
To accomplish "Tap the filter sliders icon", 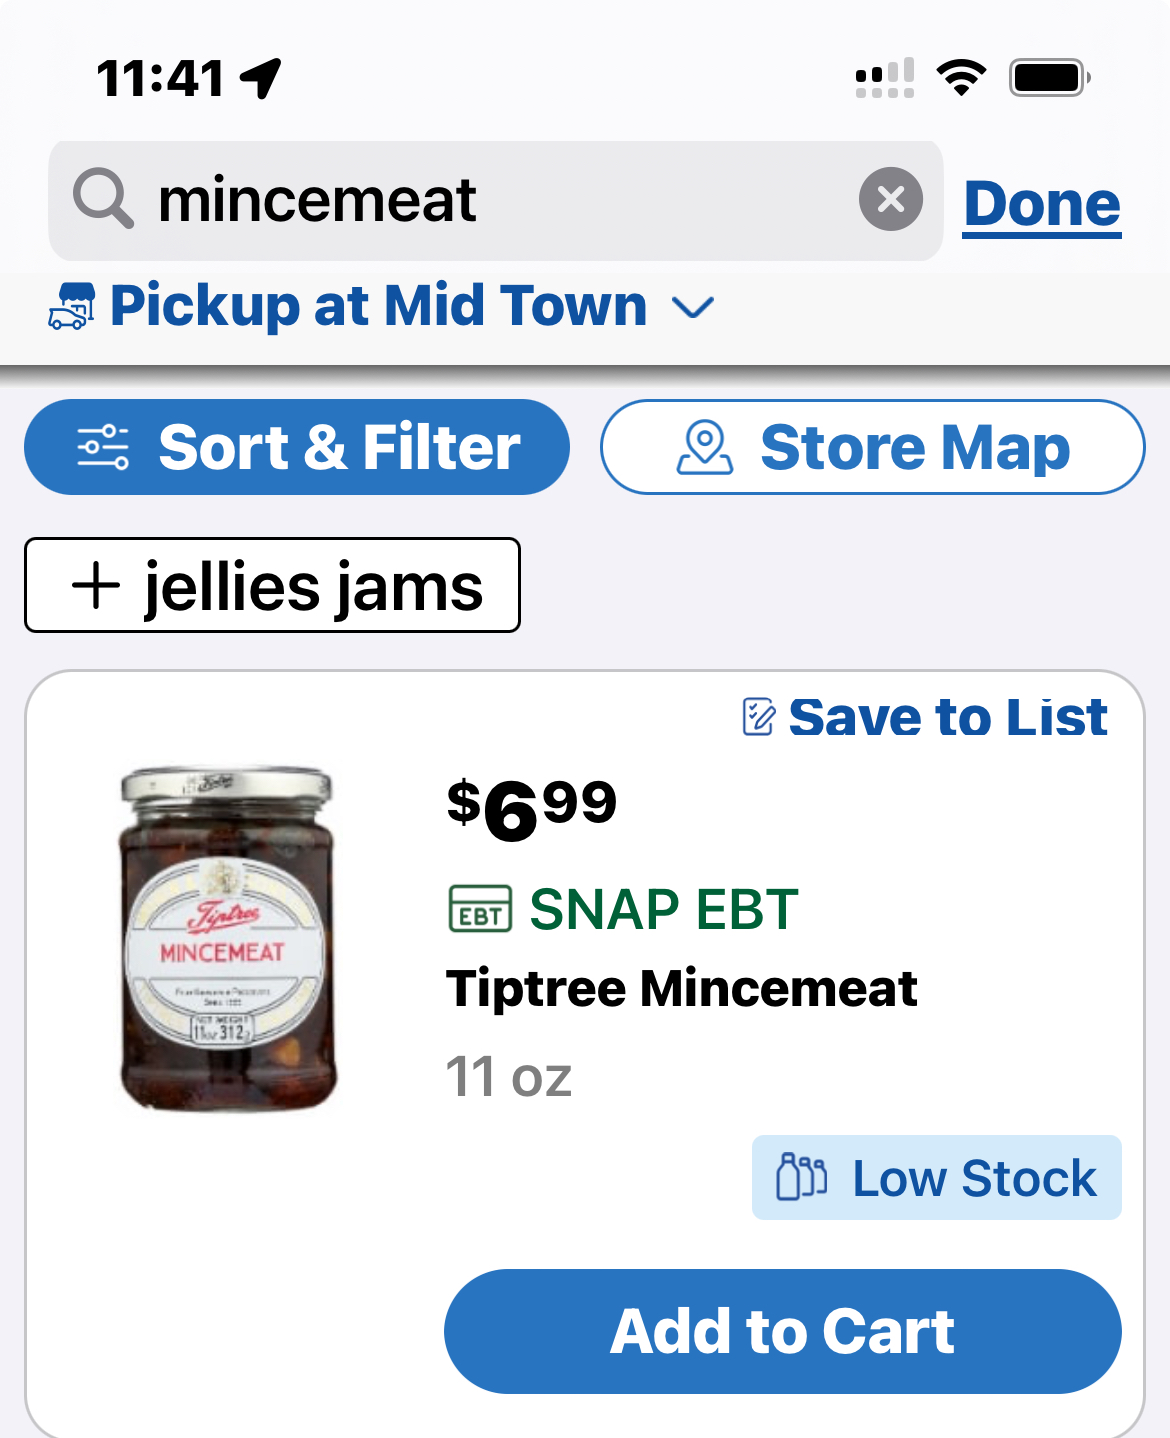I will click(x=103, y=447).
